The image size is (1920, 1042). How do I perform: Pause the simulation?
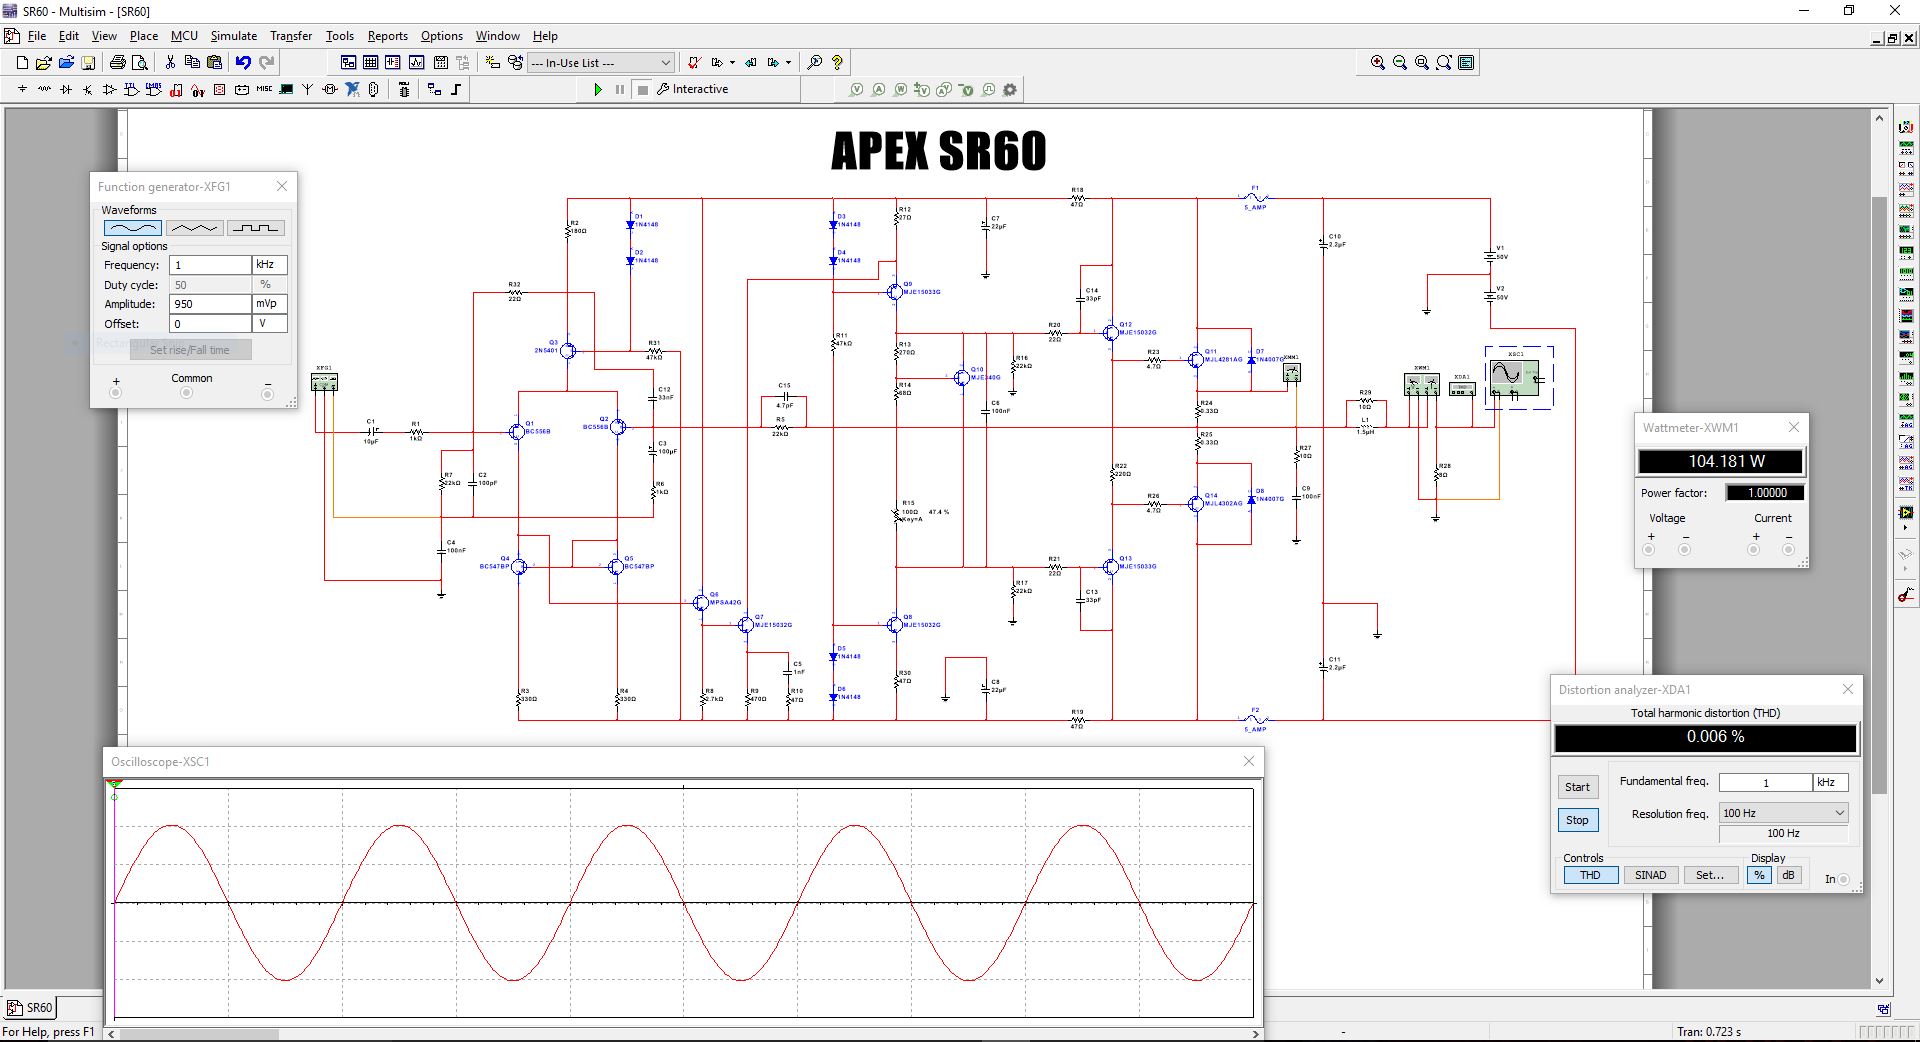pyautogui.click(x=620, y=89)
